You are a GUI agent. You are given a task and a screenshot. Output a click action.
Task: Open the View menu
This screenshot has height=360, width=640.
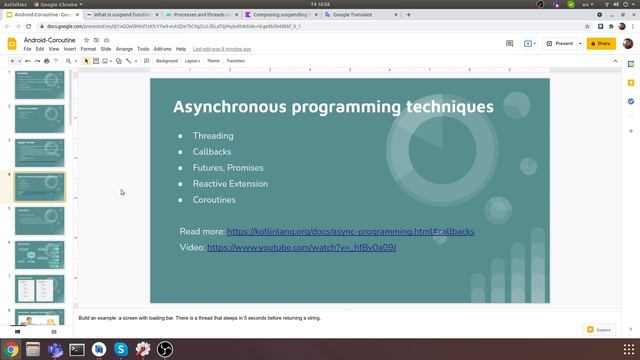54,49
